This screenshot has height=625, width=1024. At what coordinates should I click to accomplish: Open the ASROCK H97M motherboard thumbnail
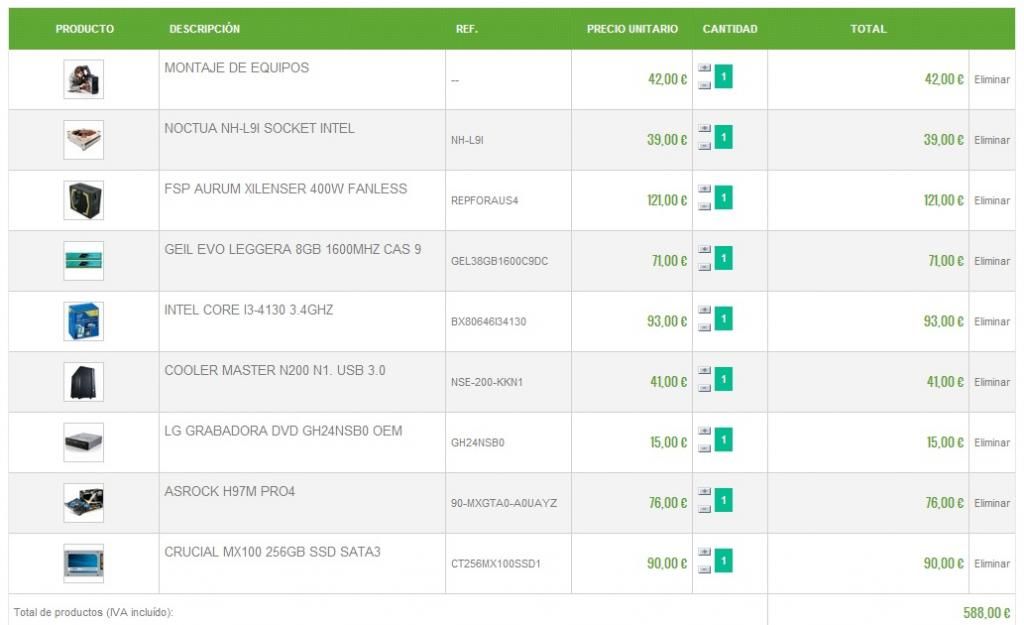[84, 503]
